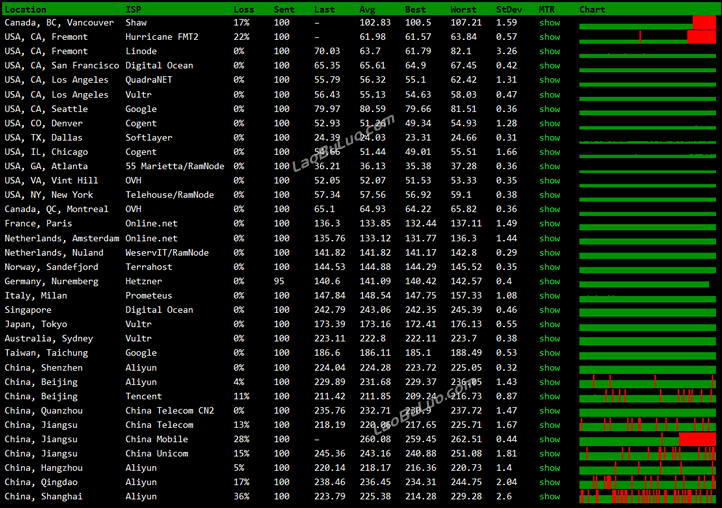Open the 'show' link for Vultr Tokyo
Screen dimensions: 722x508
pyautogui.click(x=549, y=324)
